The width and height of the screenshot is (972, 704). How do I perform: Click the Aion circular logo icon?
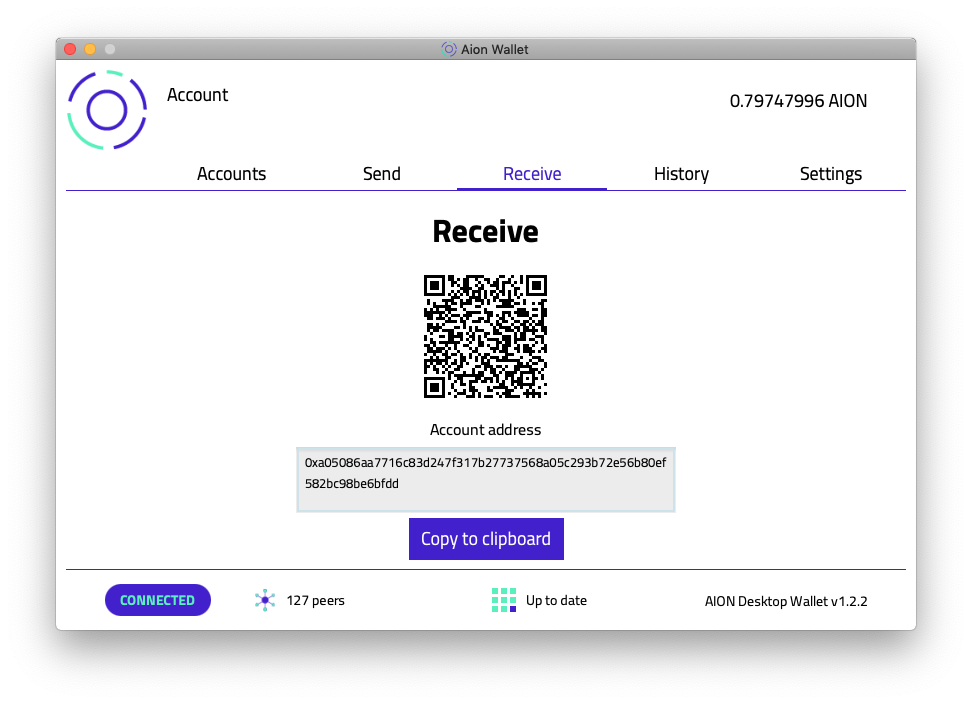pos(107,110)
